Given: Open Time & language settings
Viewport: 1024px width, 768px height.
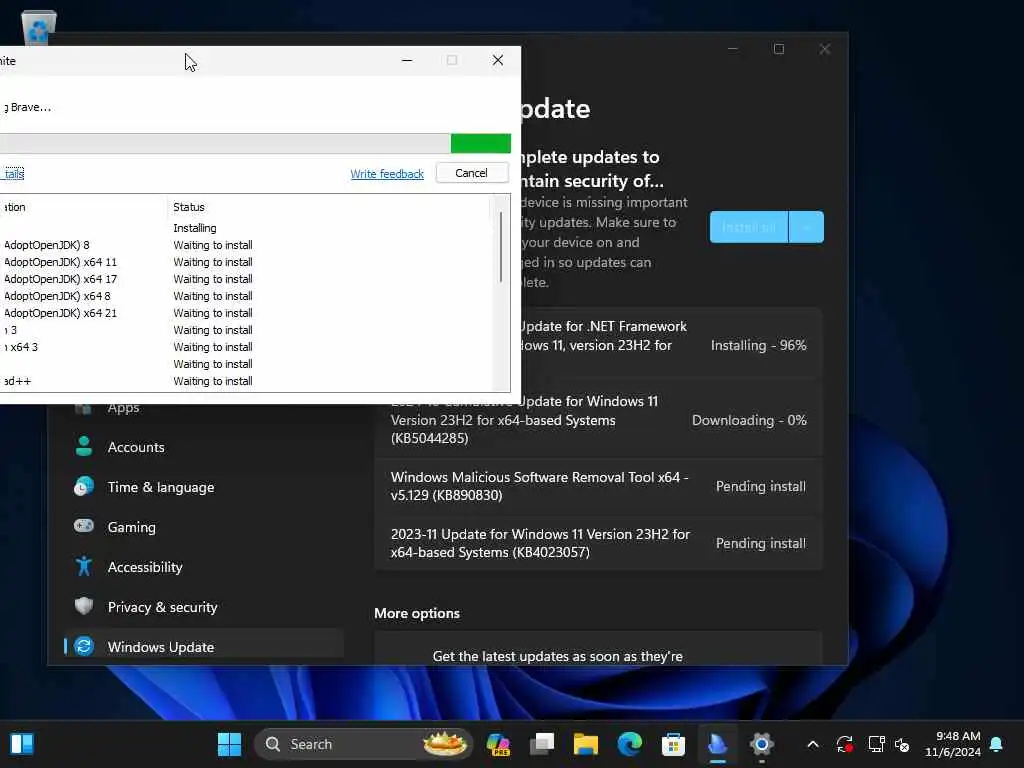Looking at the screenshot, I should point(204,487).
